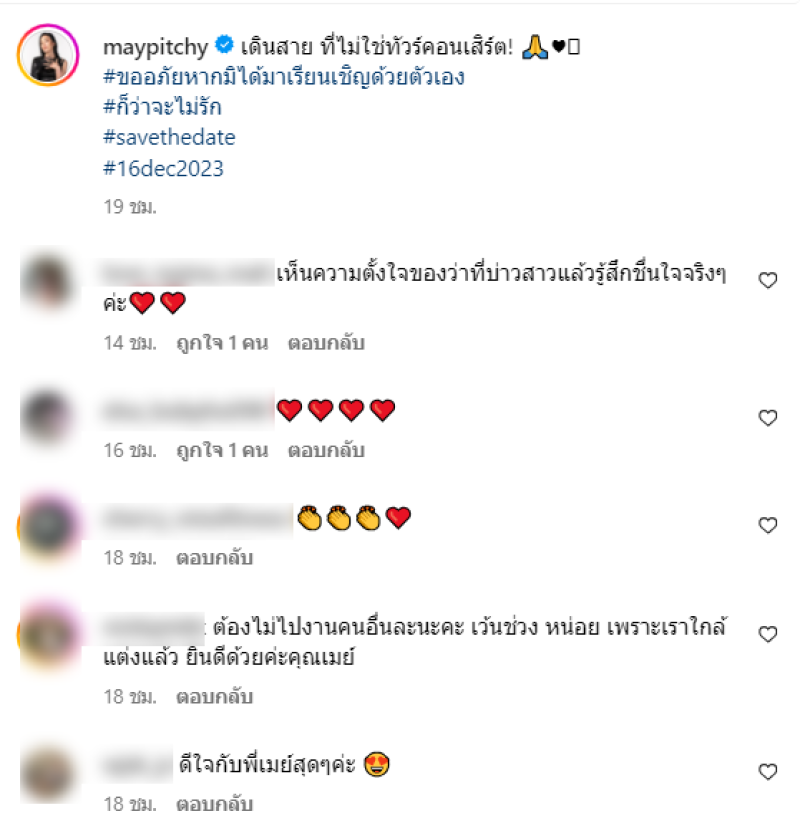Open the #ก็ว่าจะไม่รัก hashtag

click(x=162, y=107)
